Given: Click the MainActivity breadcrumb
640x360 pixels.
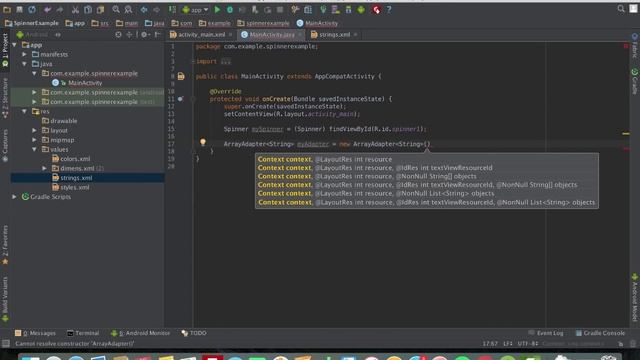Looking at the screenshot, I should click(318, 23).
